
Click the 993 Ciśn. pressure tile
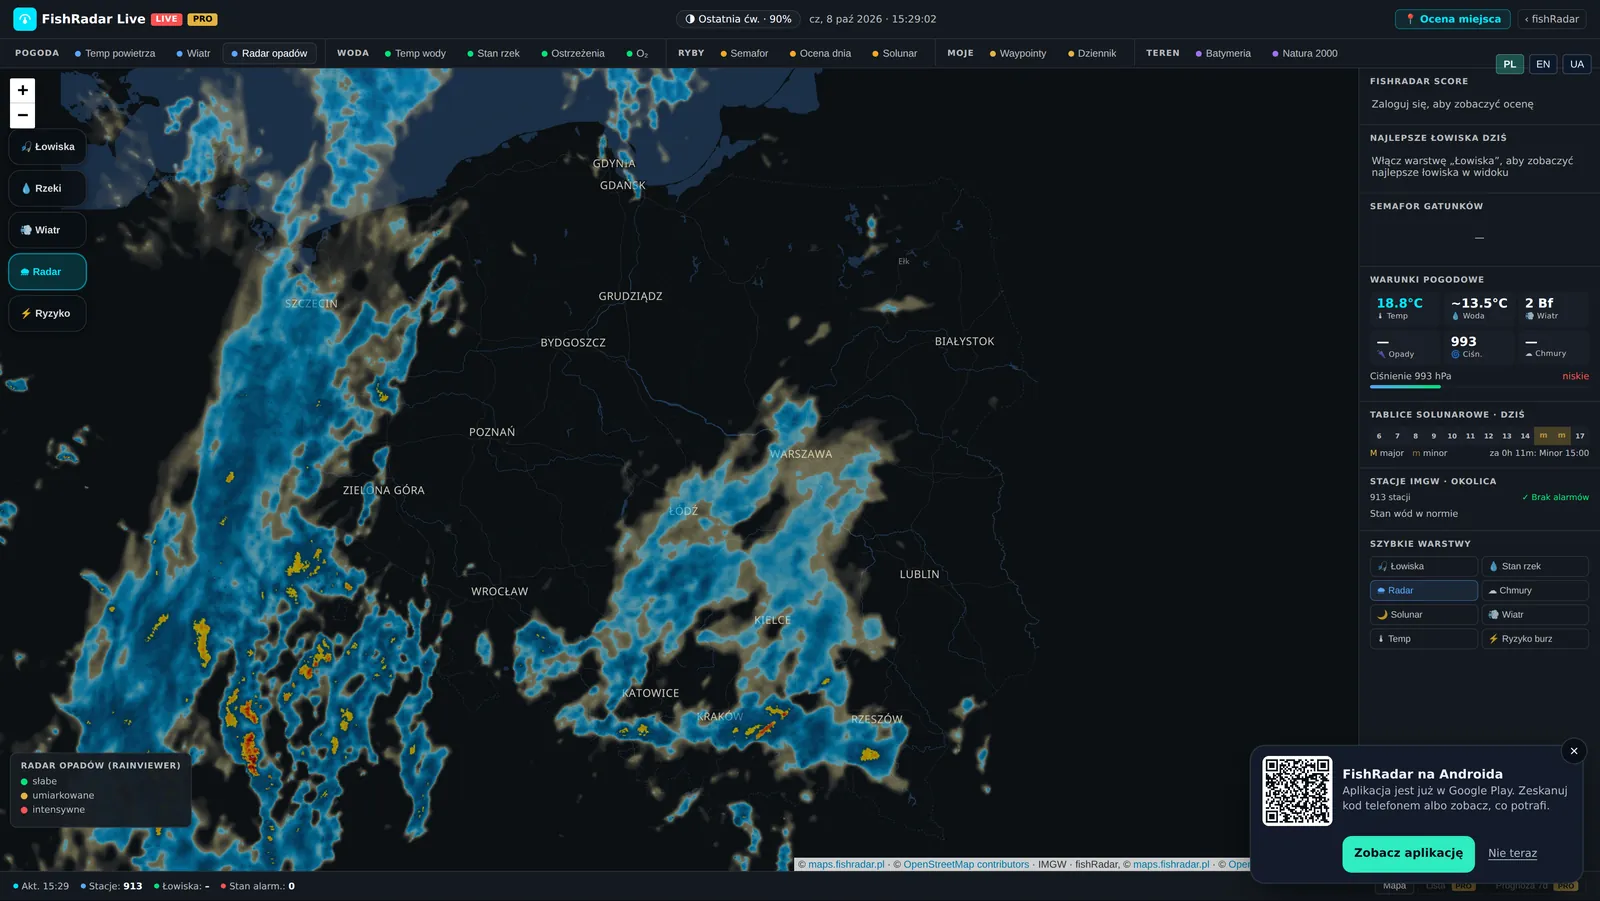pos(1479,346)
